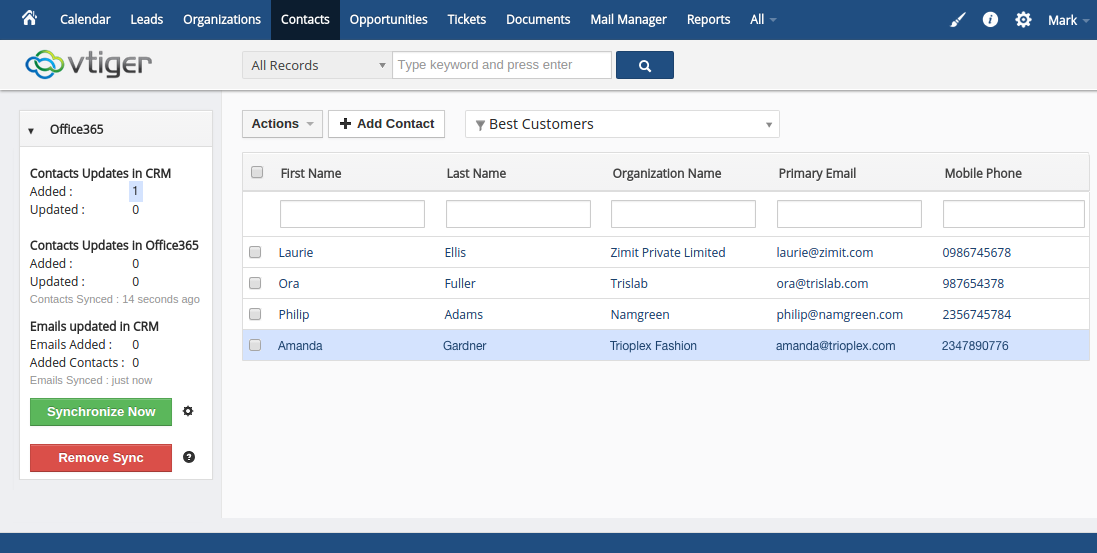
Task: Sort by the First Name column header
Action: click(x=311, y=174)
